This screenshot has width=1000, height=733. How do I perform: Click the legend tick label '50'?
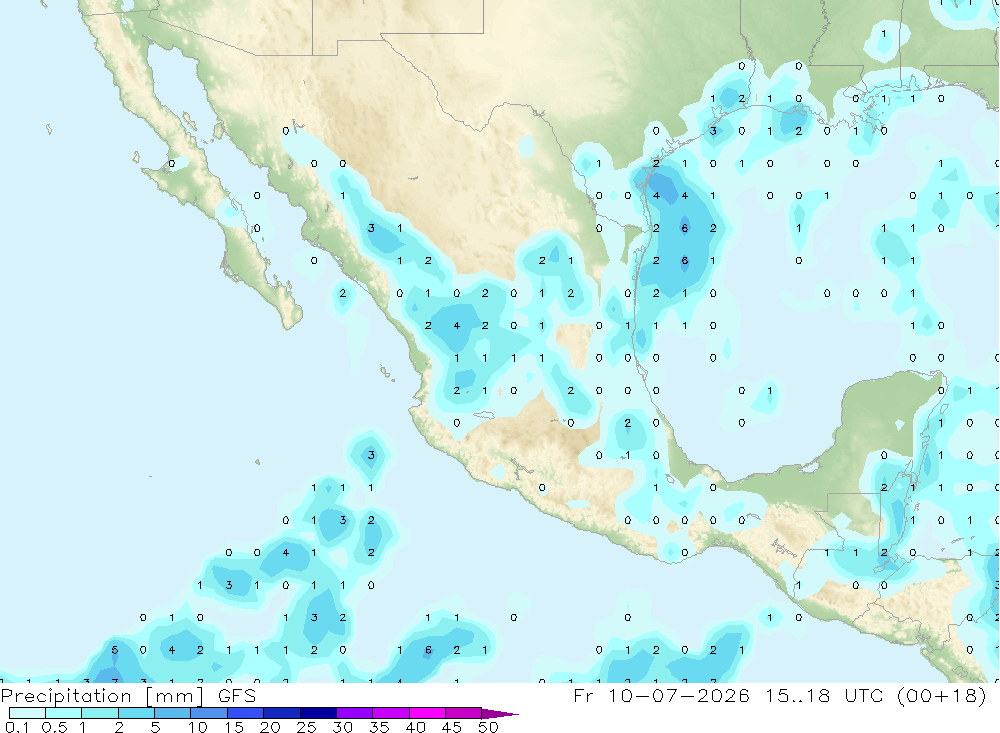489,727
